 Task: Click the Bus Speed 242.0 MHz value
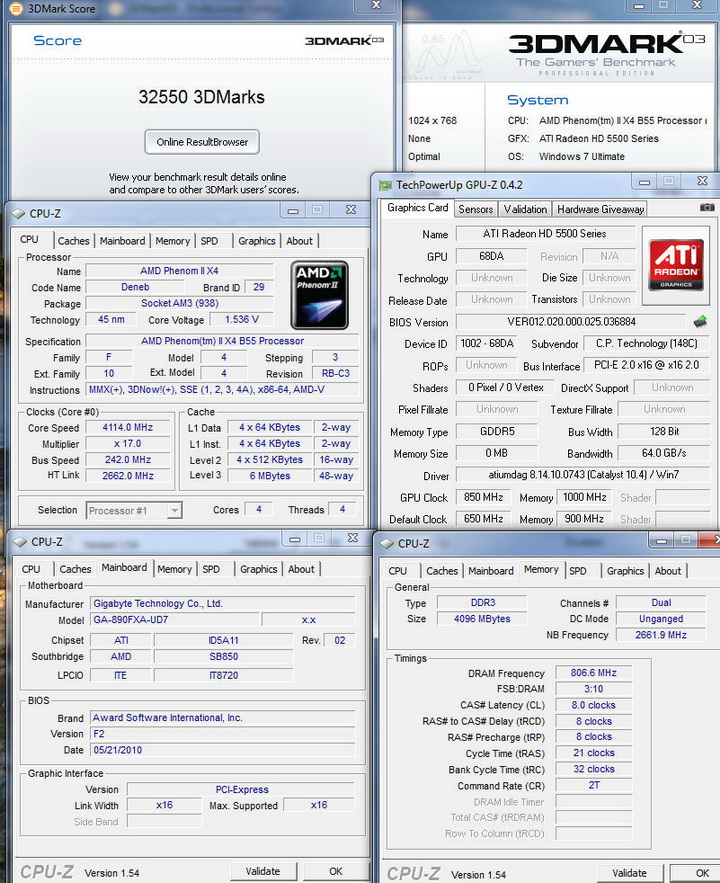point(128,460)
